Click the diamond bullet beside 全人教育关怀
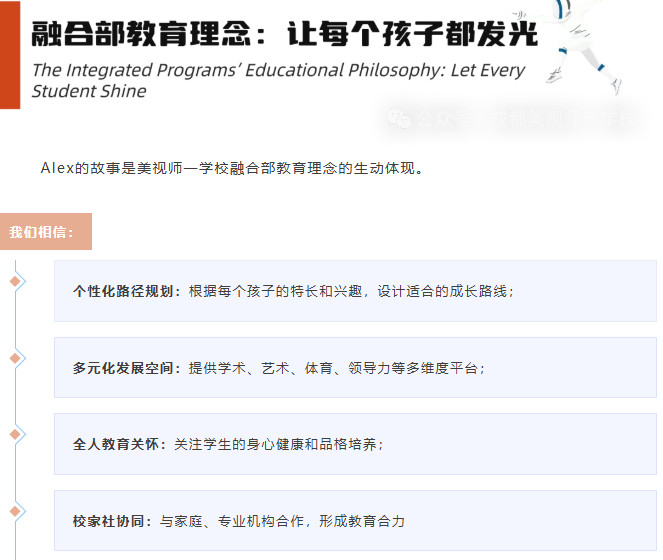The width and height of the screenshot is (663, 560). coord(15,433)
